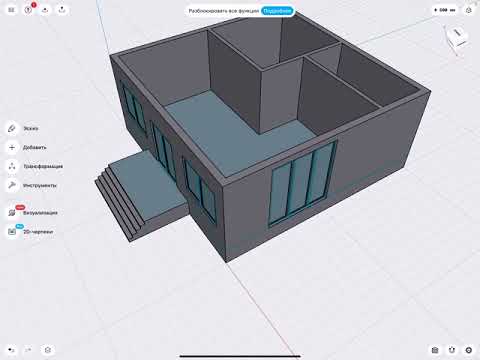480x360 pixels.
Task: Click the export icon in top toolbar
Action: pyautogui.click(x=62, y=10)
